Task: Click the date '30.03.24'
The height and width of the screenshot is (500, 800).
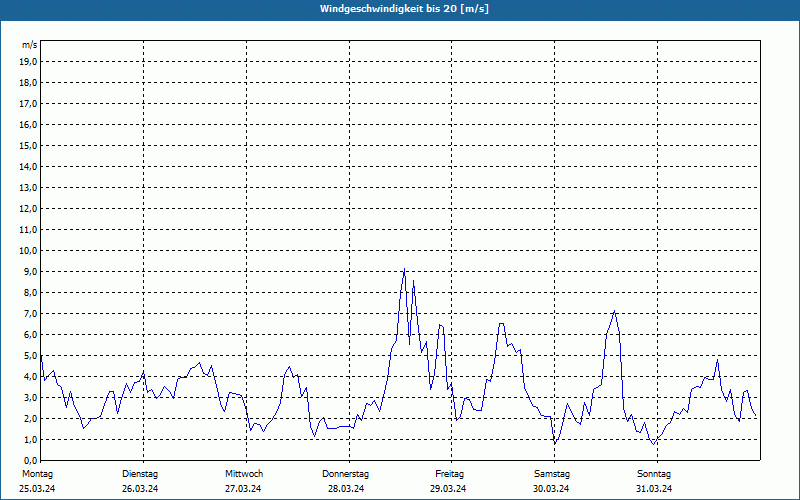Action: 551,489
